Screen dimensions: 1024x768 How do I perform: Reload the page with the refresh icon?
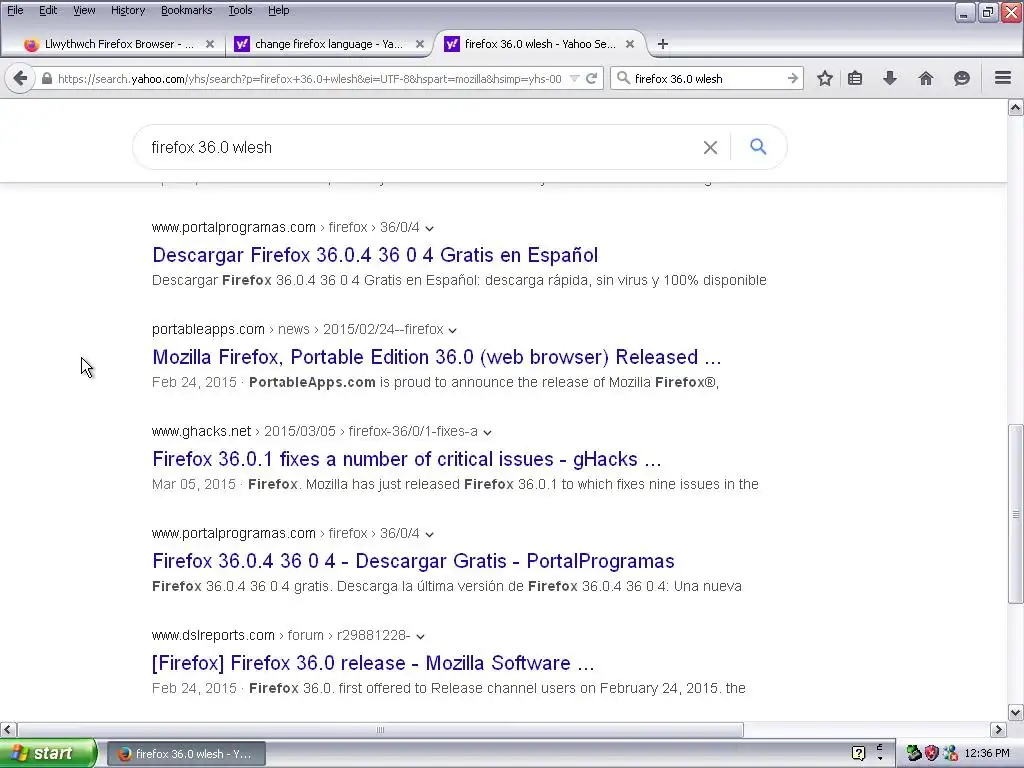[x=591, y=78]
